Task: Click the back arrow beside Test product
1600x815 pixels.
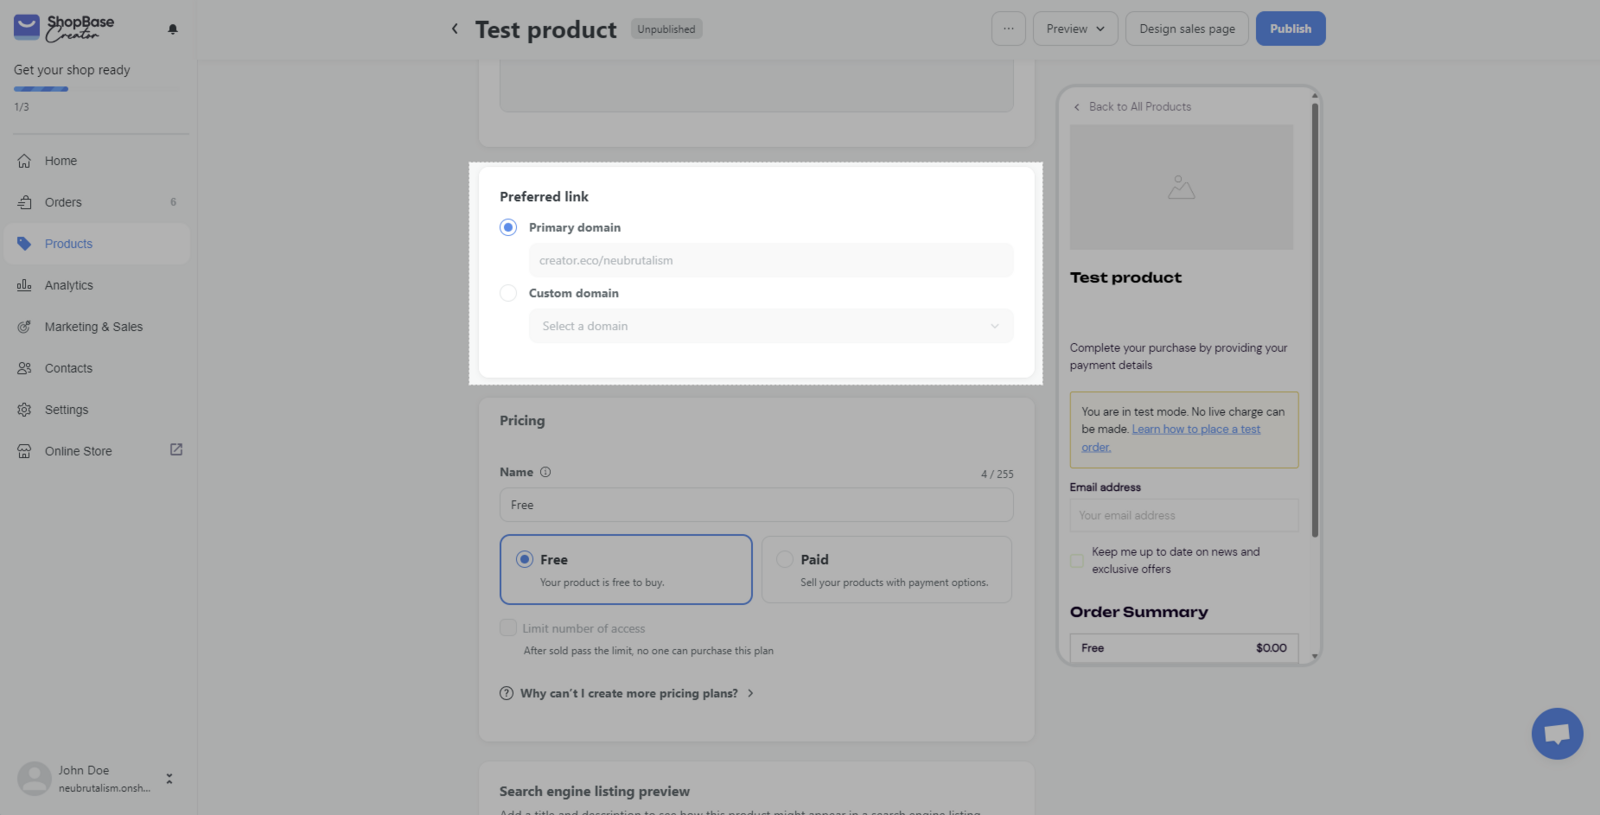Action: [x=455, y=29]
